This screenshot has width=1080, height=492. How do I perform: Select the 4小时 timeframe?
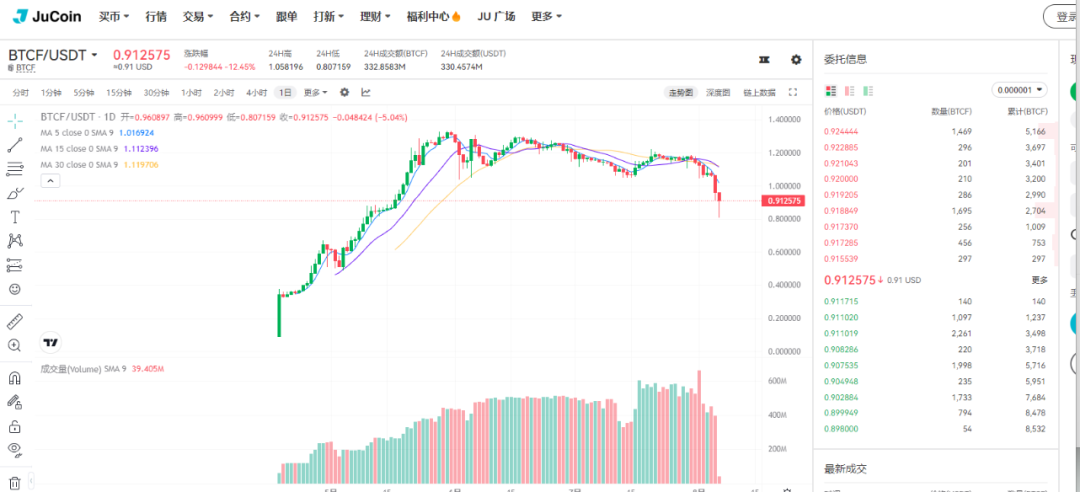point(257,92)
